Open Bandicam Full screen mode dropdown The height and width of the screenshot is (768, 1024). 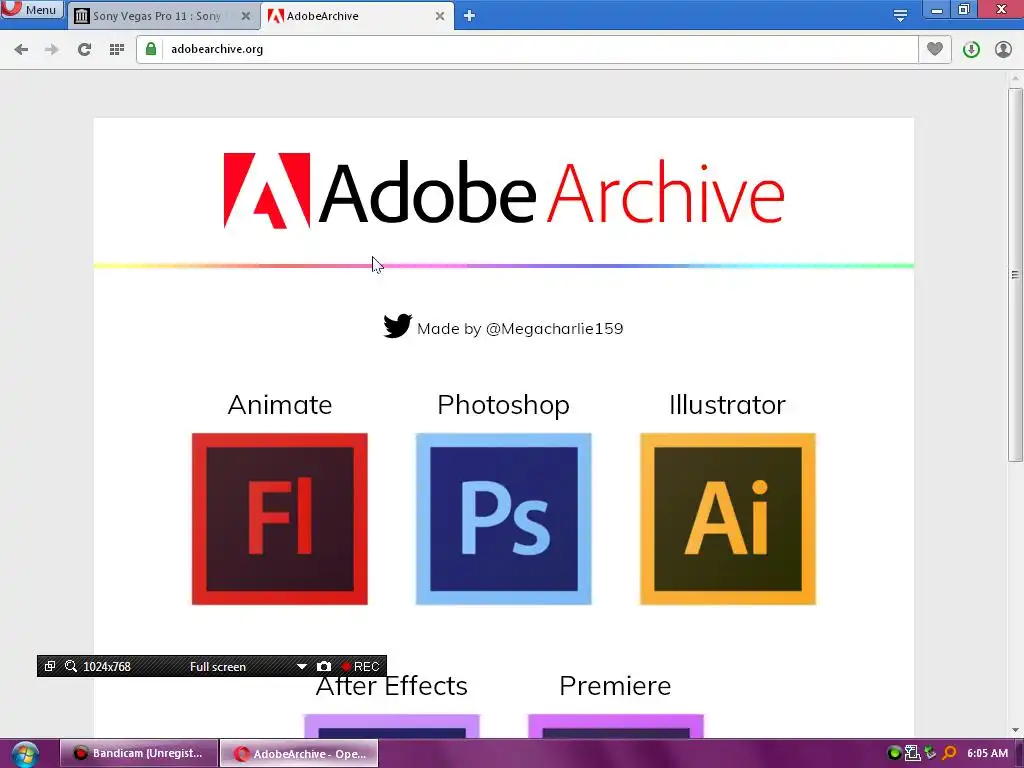(301, 666)
